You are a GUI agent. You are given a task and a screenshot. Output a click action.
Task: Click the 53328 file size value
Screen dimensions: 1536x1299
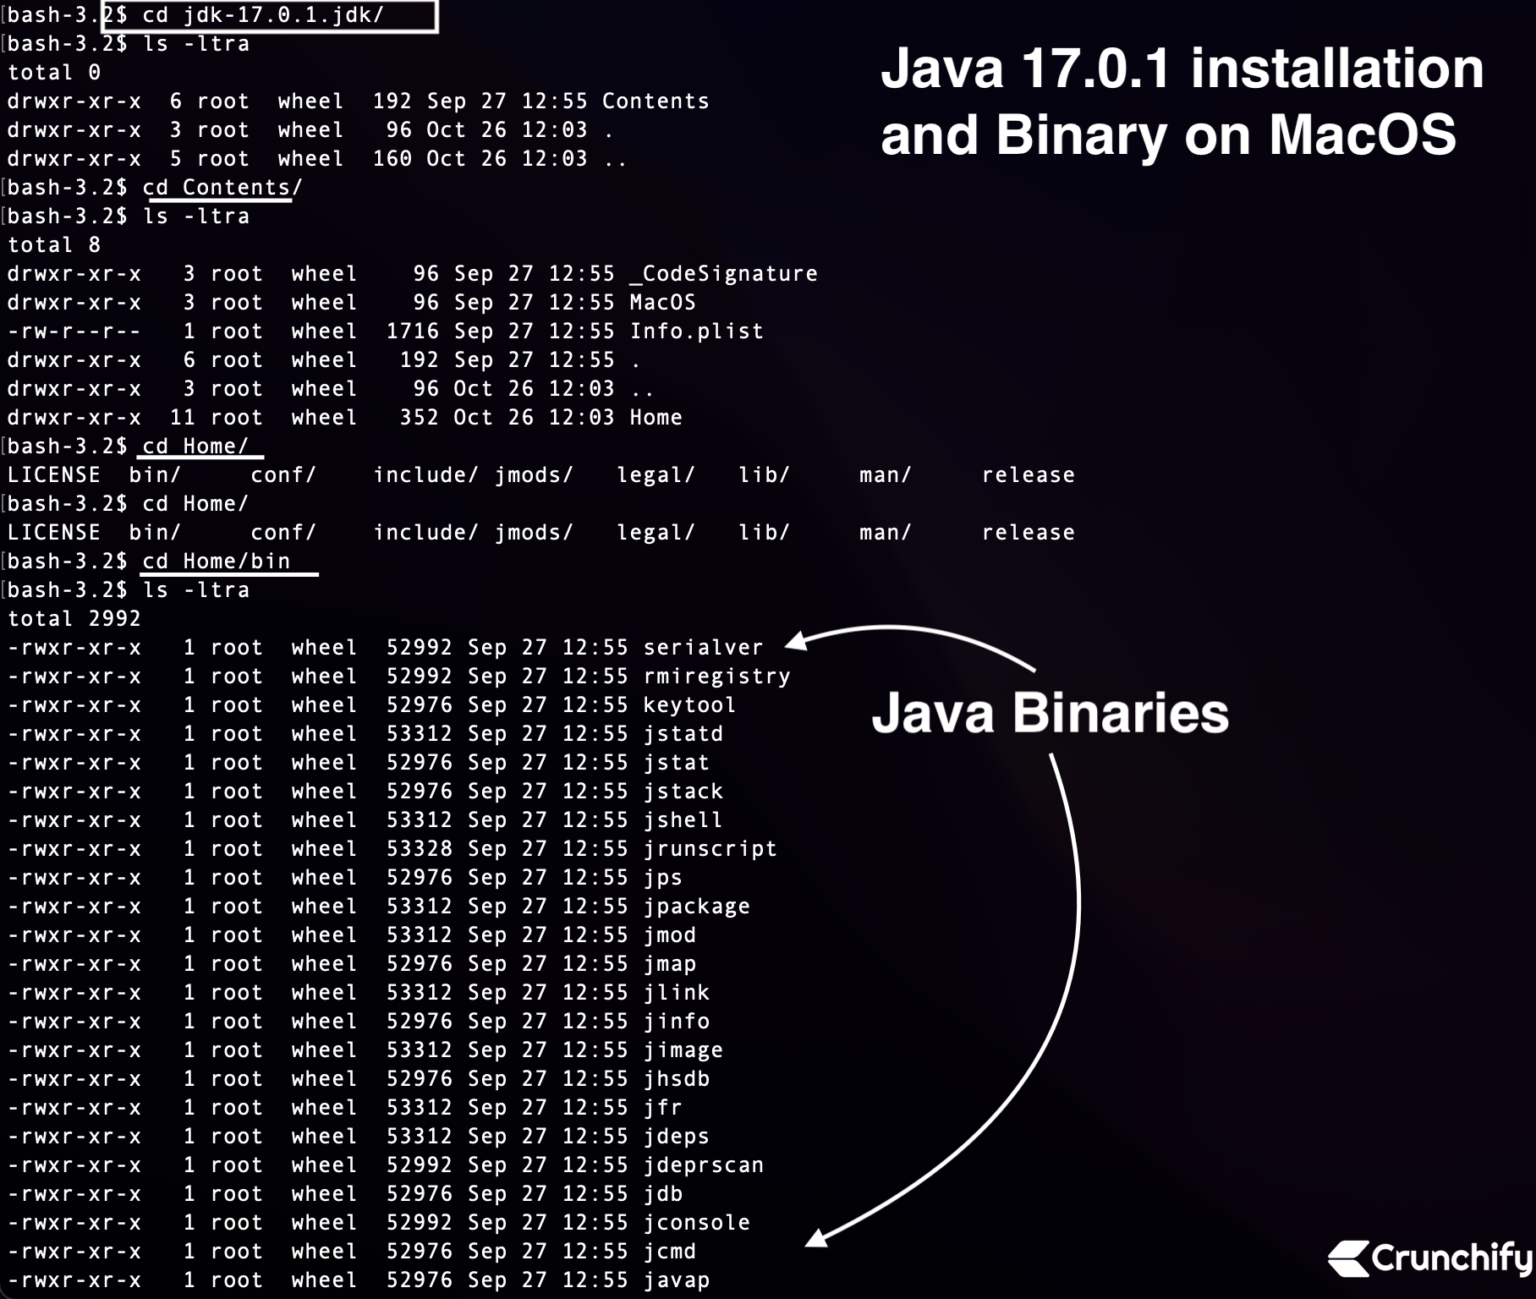419,849
